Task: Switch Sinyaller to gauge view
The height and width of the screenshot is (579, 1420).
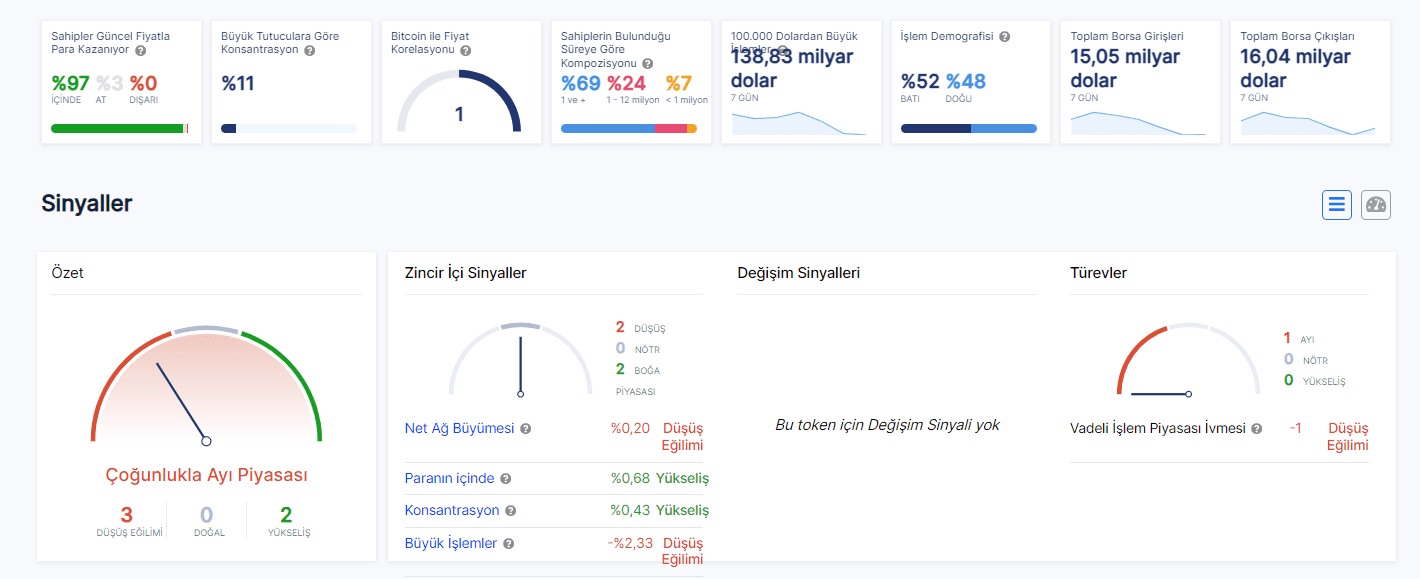Action: click(1376, 205)
